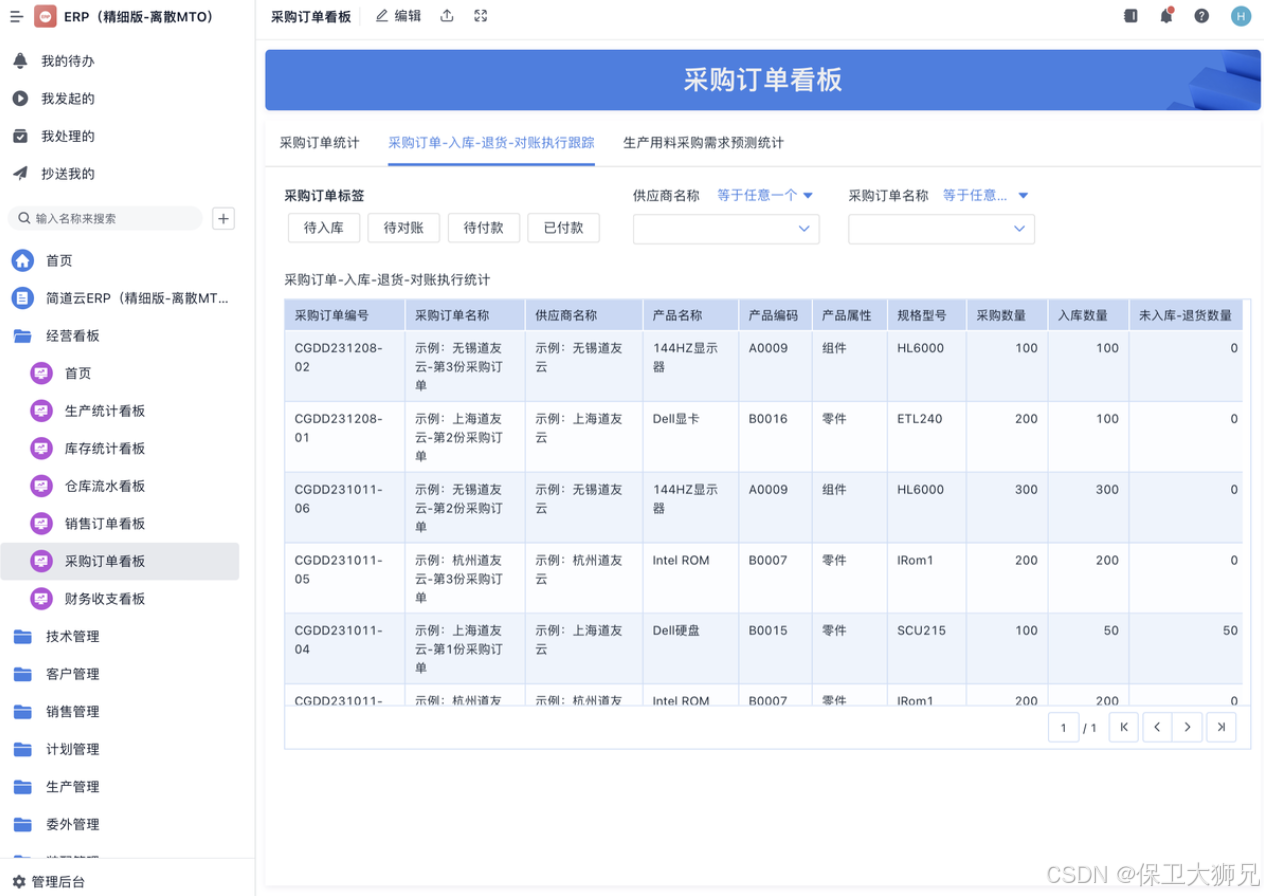Click the red ERP app logo
The image size is (1264, 896).
[x=45, y=16]
